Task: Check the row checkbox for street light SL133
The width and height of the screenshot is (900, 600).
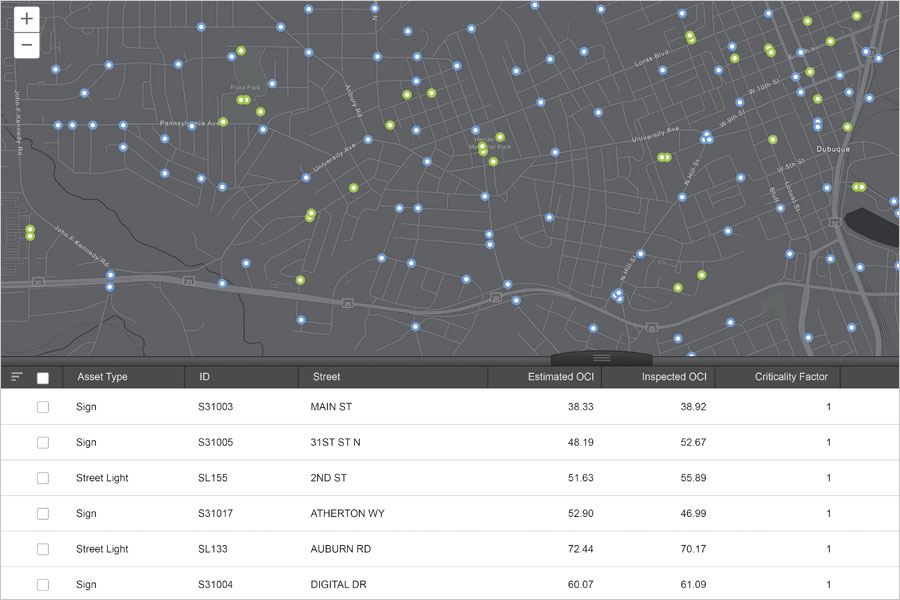Action: [x=42, y=548]
